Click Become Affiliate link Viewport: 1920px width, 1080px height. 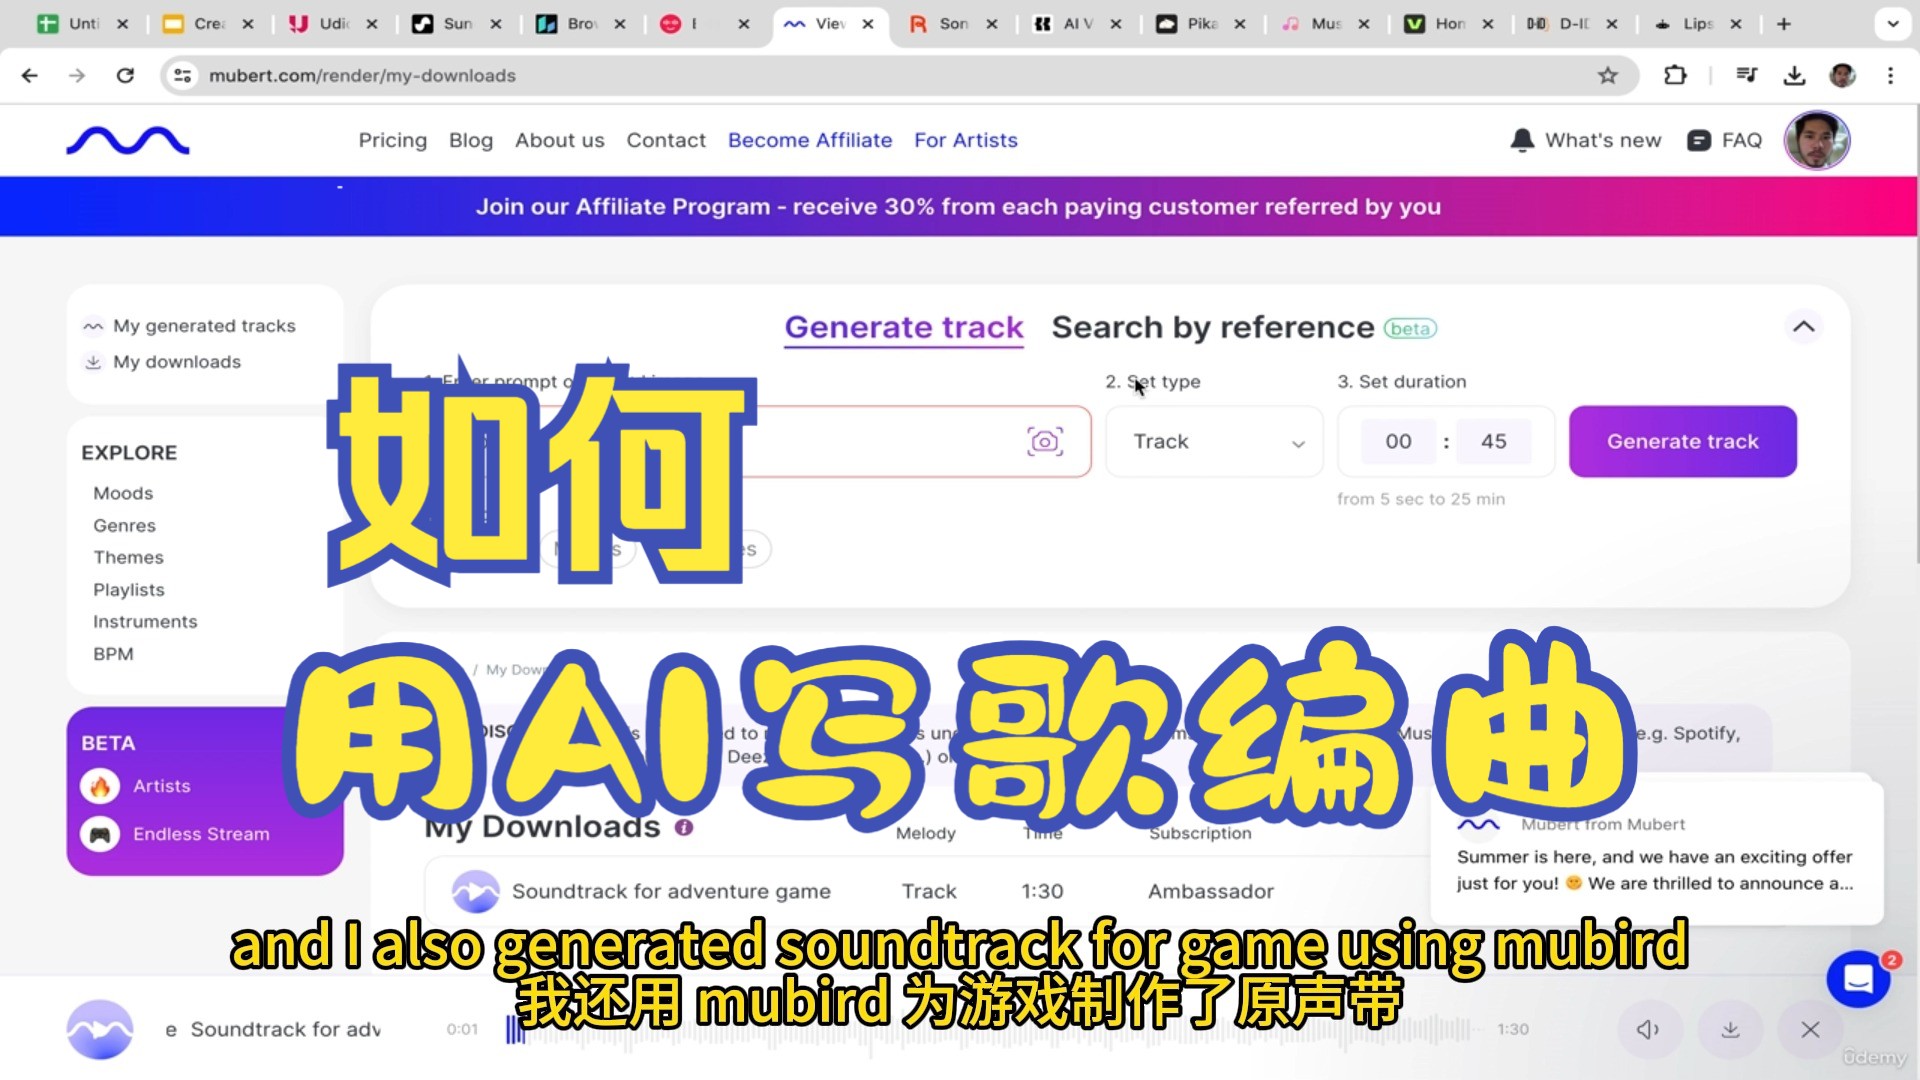tap(810, 141)
